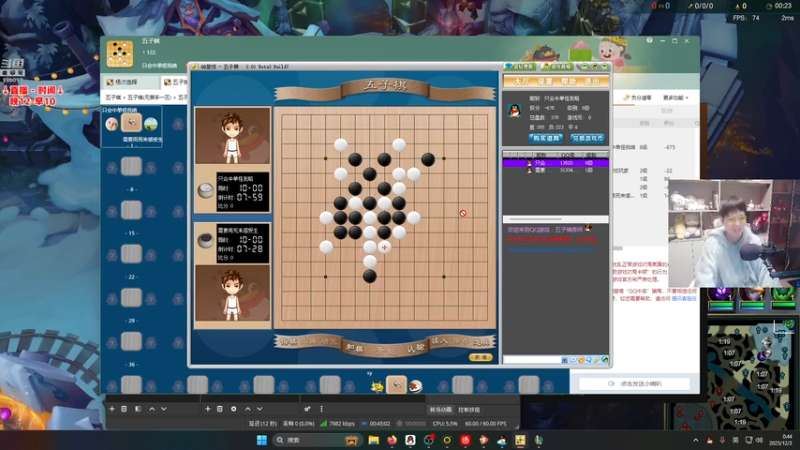This screenshot has height=450, width=800.
Task: Sort player list by QQ号 column
Action: pyautogui.click(x=567, y=155)
